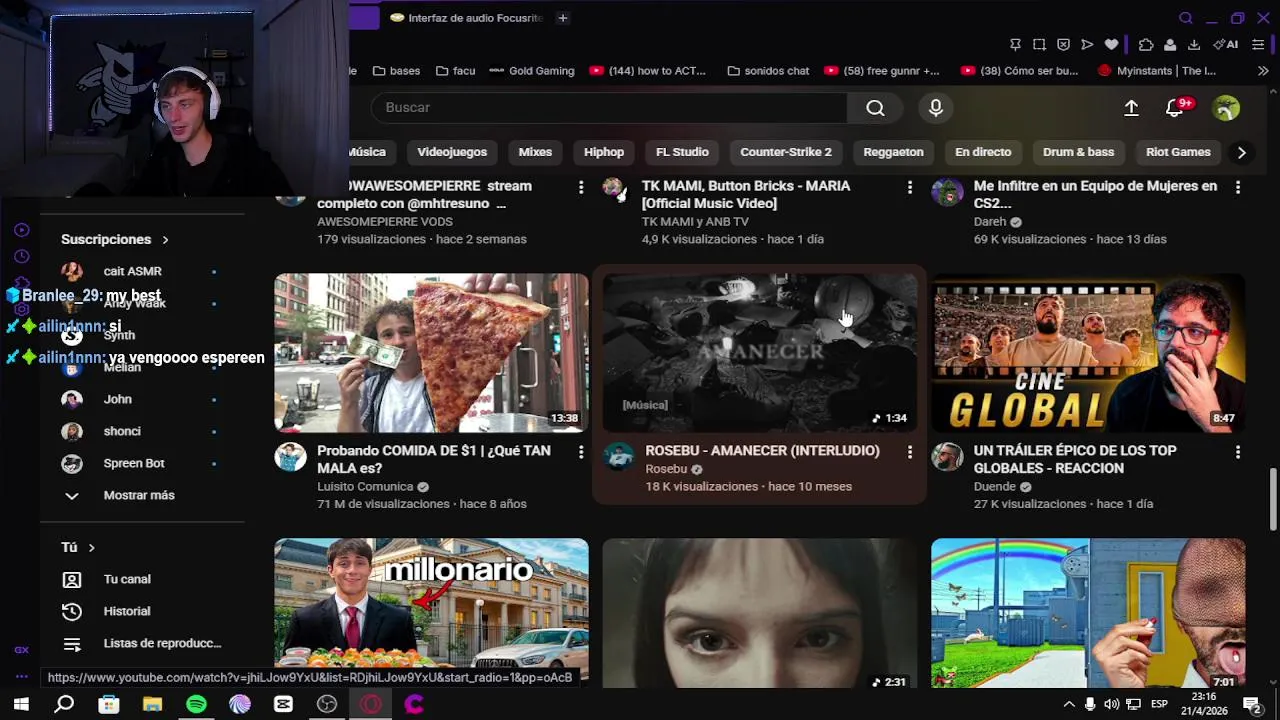This screenshot has width=1280, height=720.
Task: Select the Mixes filter chip
Action: (535, 152)
